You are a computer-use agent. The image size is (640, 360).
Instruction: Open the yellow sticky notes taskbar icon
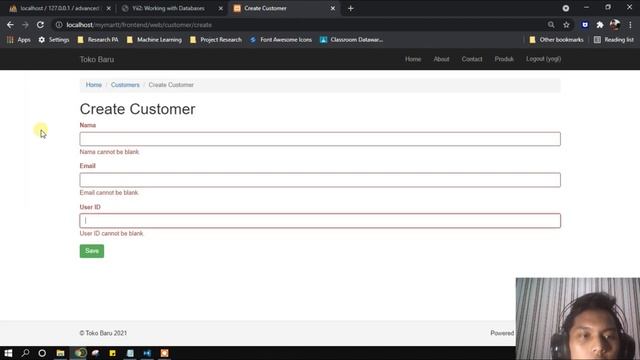(113, 353)
